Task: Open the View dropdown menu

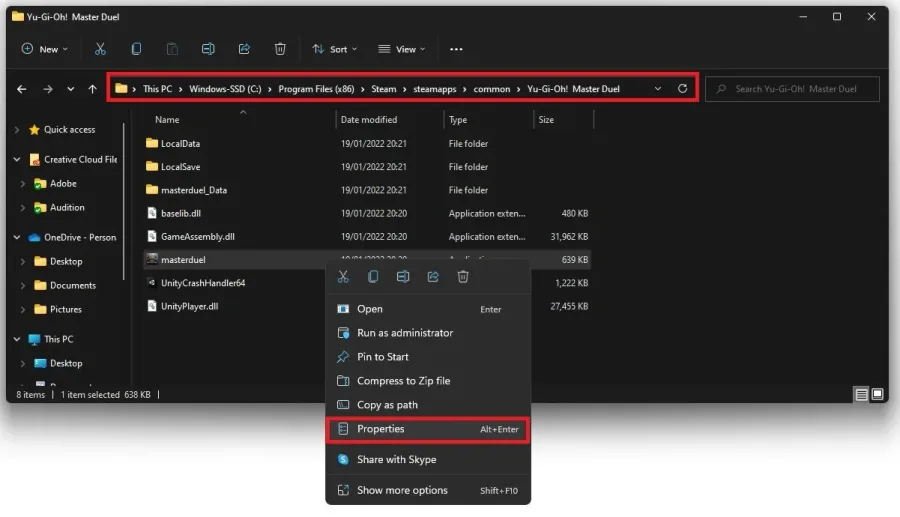Action: pos(402,49)
